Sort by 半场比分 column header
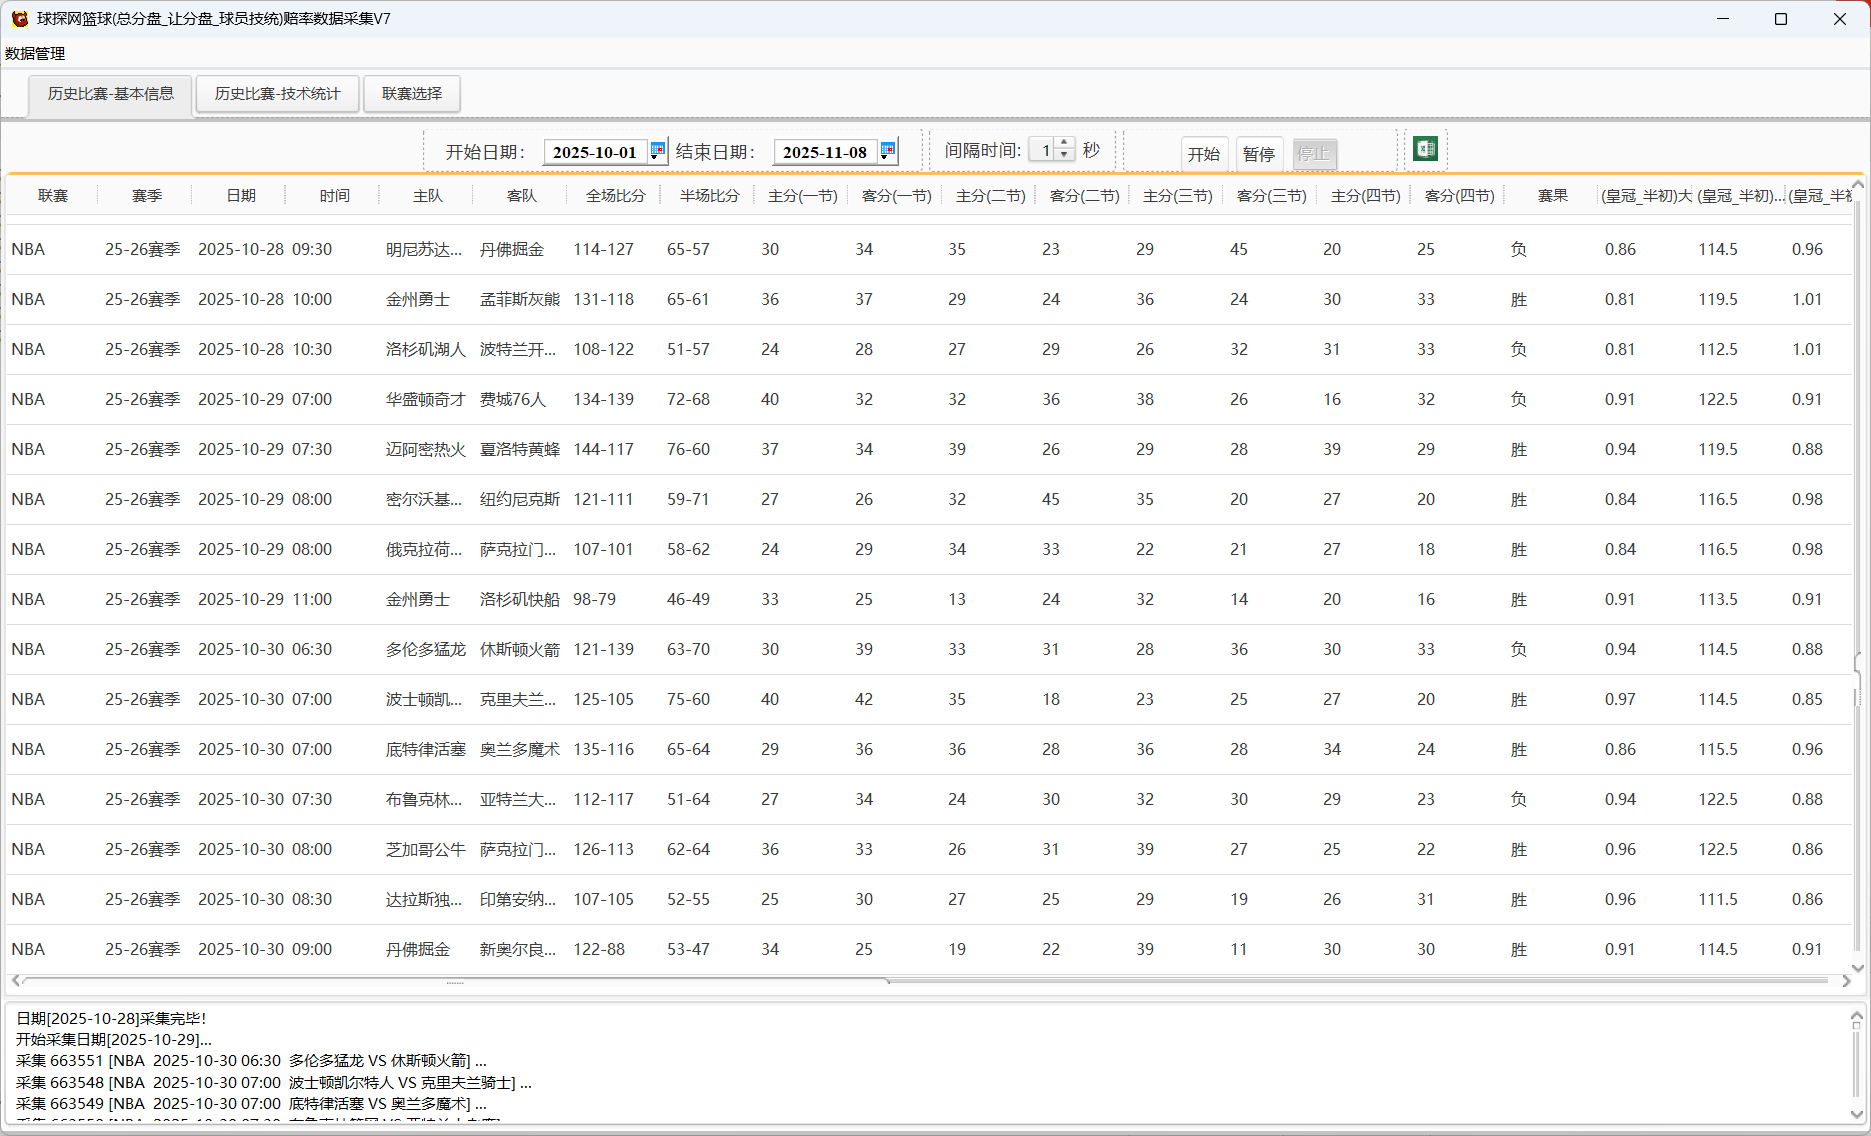The width and height of the screenshot is (1871, 1136). [710, 196]
